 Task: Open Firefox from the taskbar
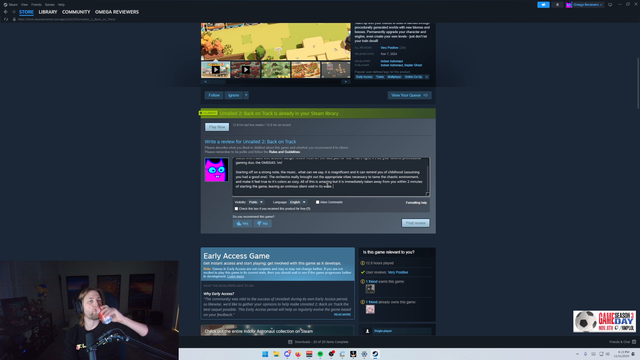(x=298, y=354)
